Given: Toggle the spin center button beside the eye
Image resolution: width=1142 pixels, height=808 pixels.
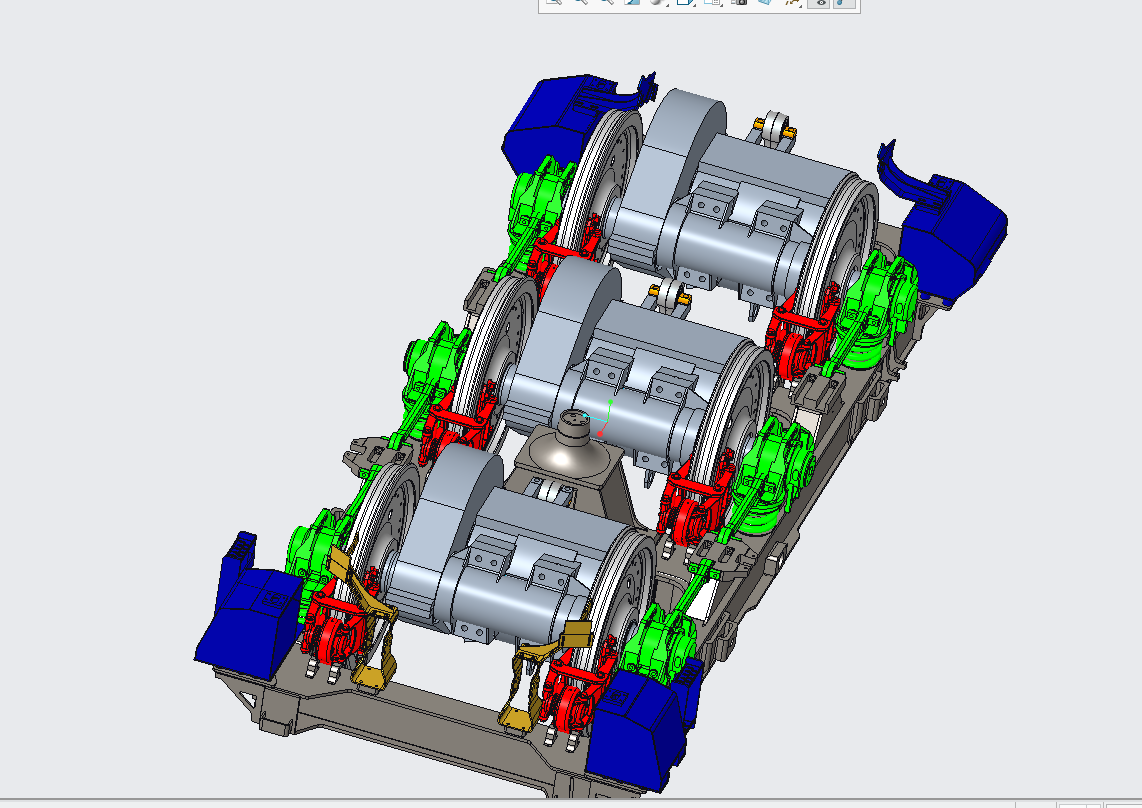Looking at the screenshot, I should tap(843, 2).
